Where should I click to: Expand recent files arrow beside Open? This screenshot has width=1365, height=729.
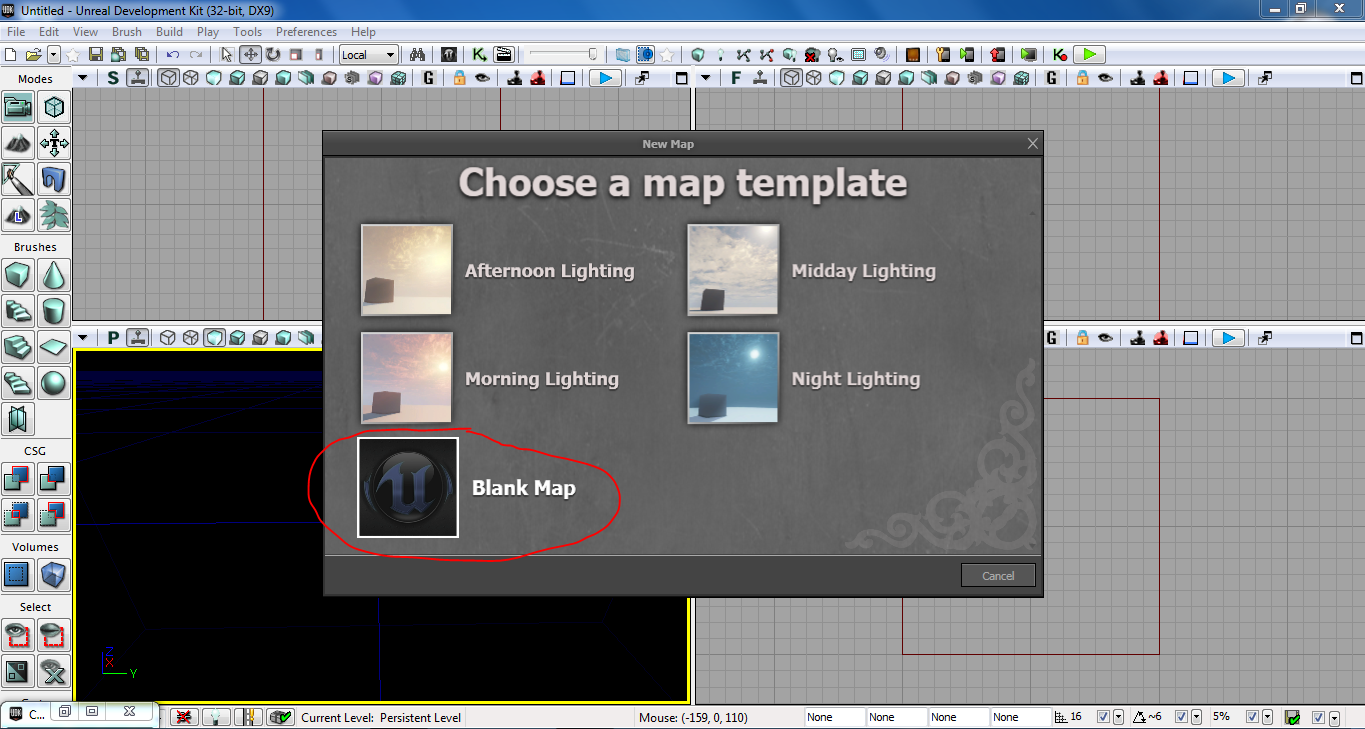(x=53, y=55)
